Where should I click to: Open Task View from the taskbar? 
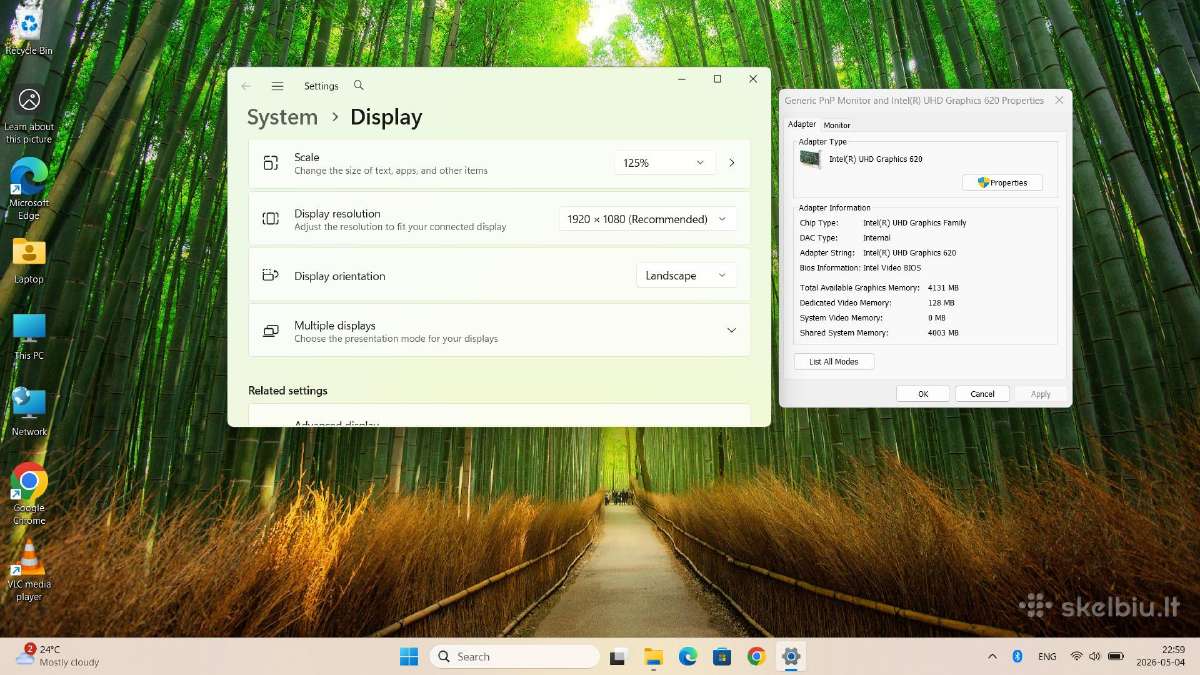click(x=618, y=656)
